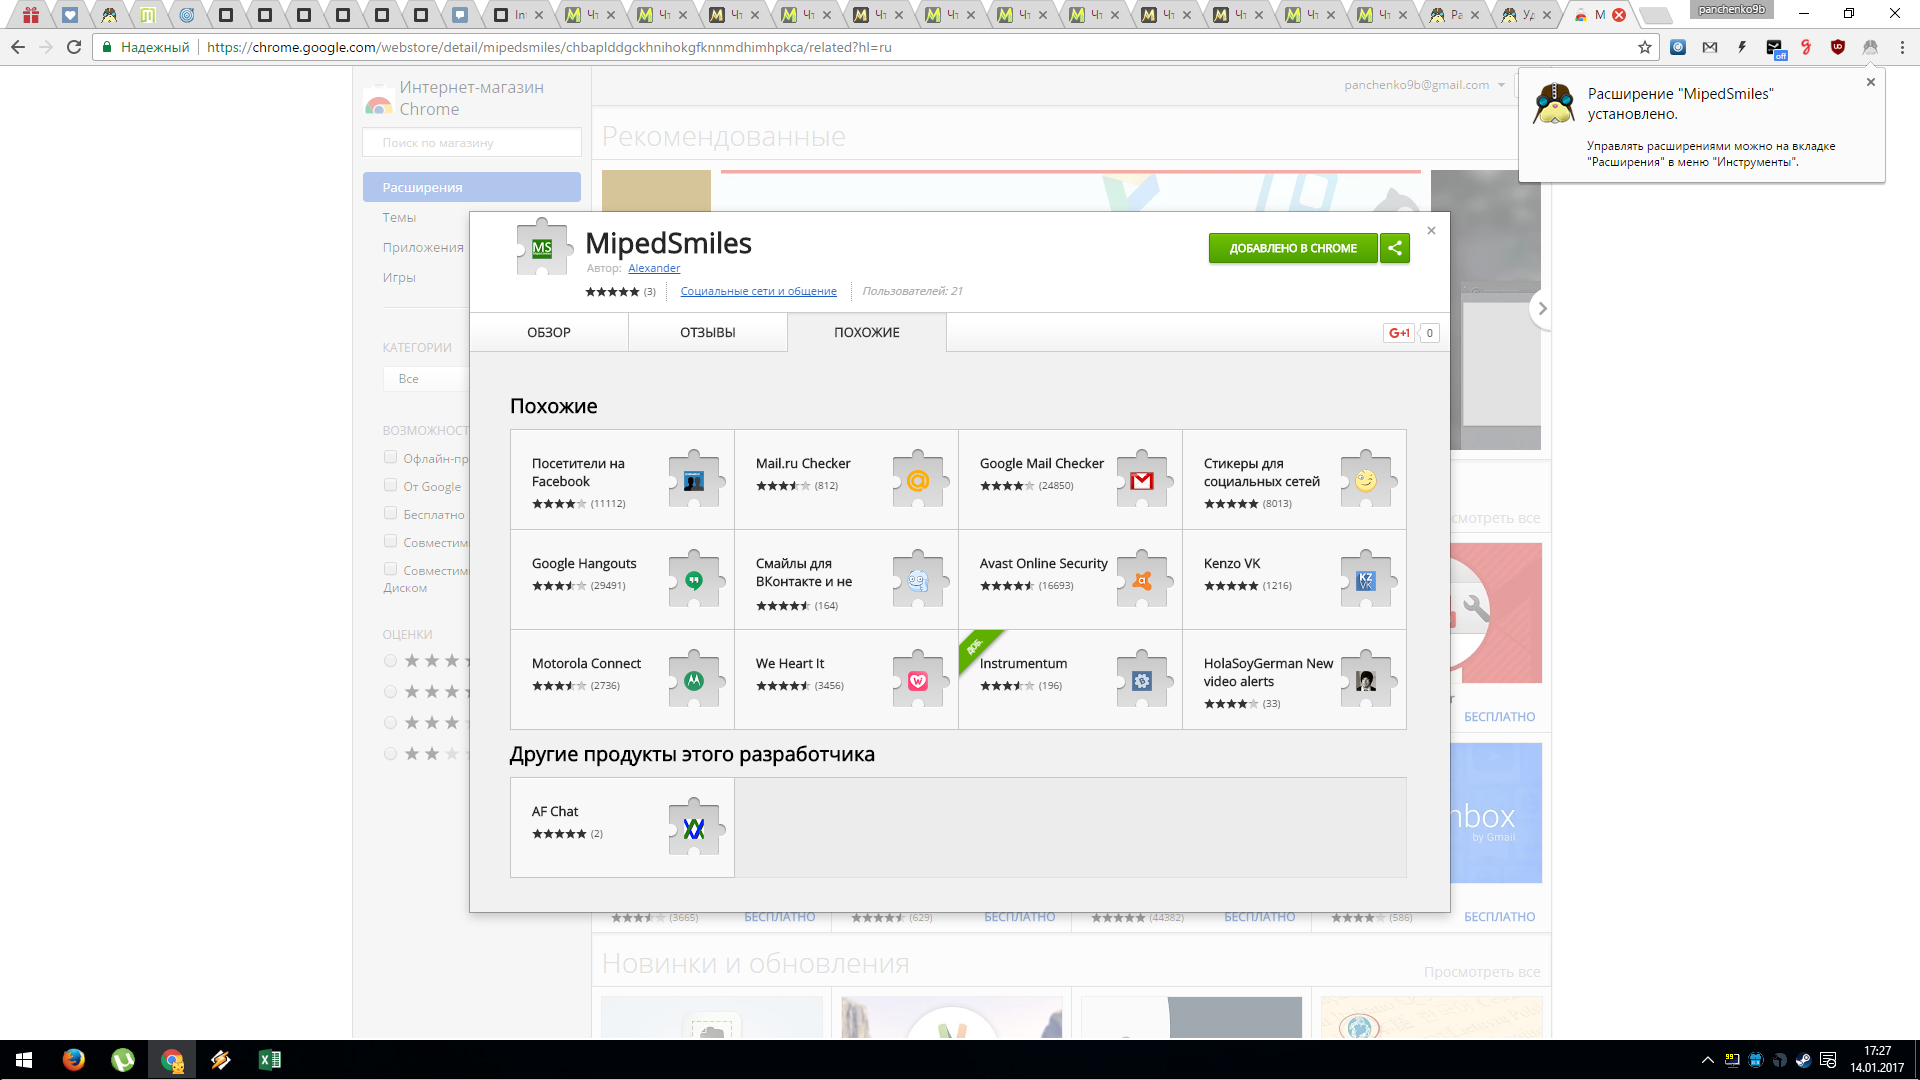Image resolution: width=1920 pixels, height=1080 pixels.
Task: Open the Расширения sidebar section
Action: point(472,187)
